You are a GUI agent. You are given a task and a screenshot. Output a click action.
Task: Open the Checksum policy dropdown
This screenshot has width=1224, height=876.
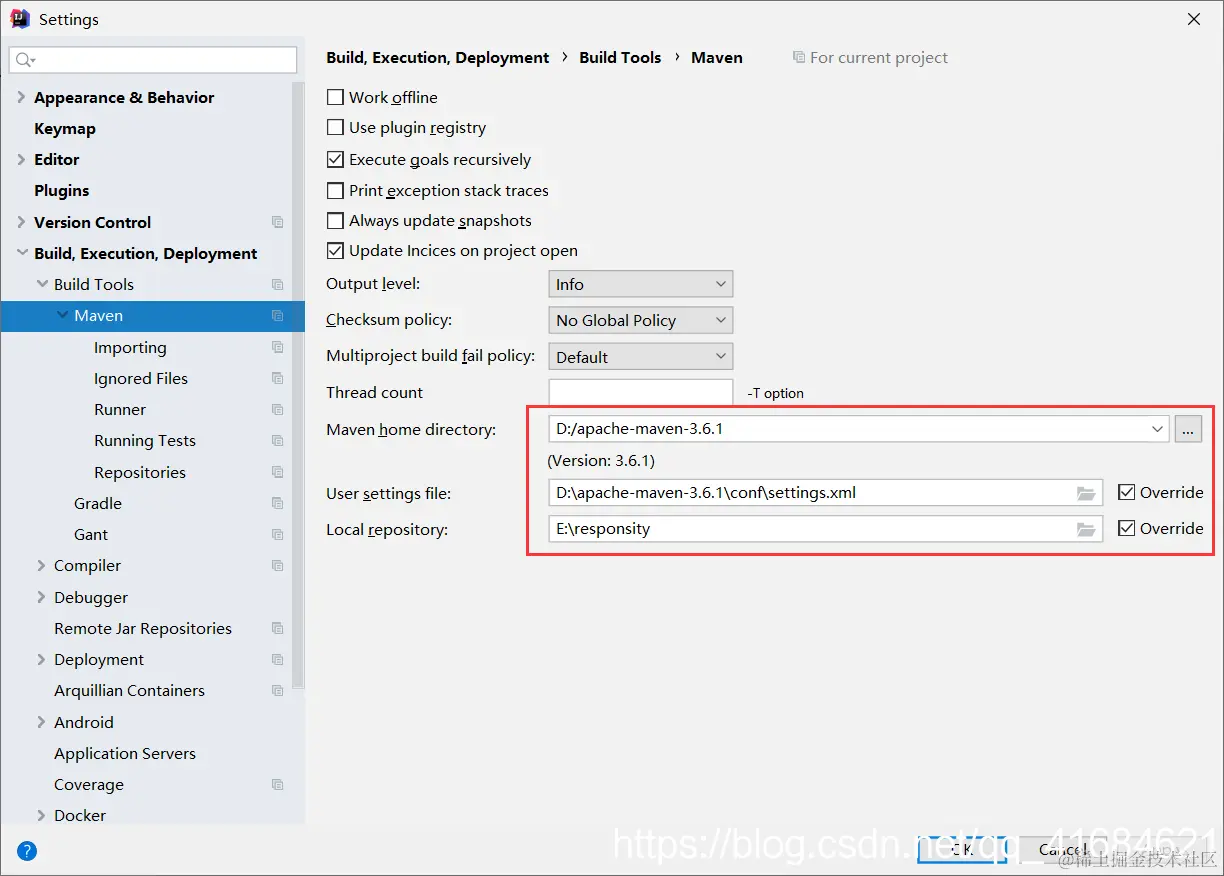641,320
